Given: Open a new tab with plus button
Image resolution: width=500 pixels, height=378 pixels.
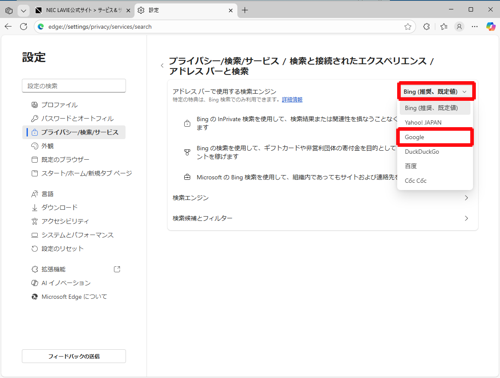Looking at the screenshot, I should [x=245, y=10].
